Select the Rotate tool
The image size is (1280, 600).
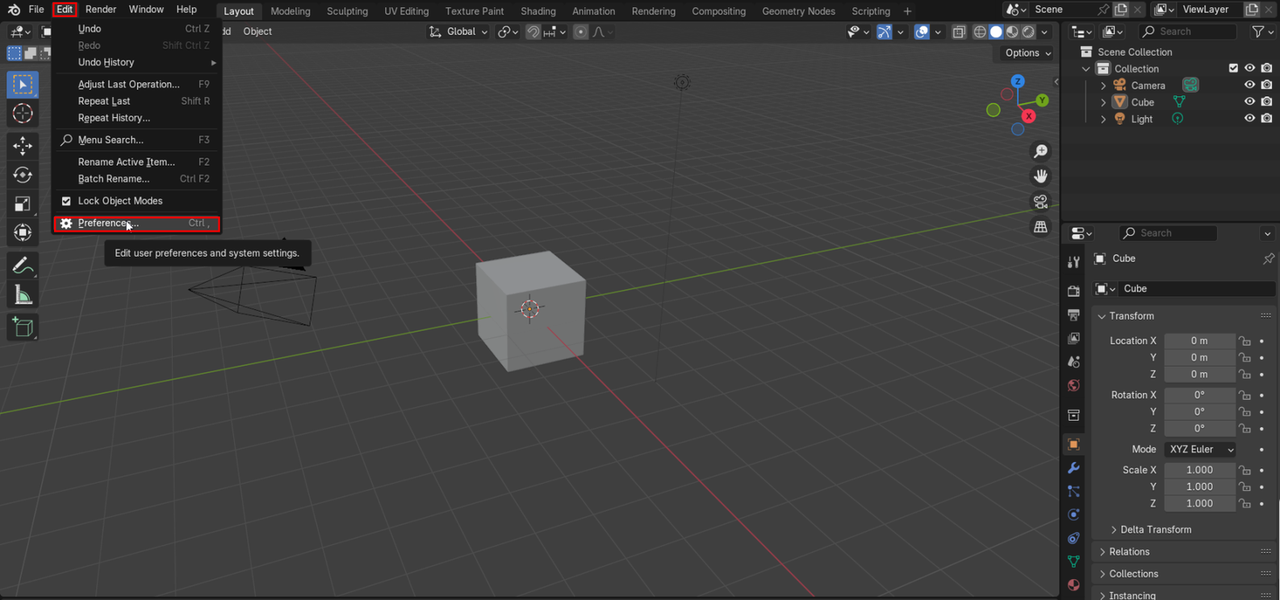click(22, 175)
